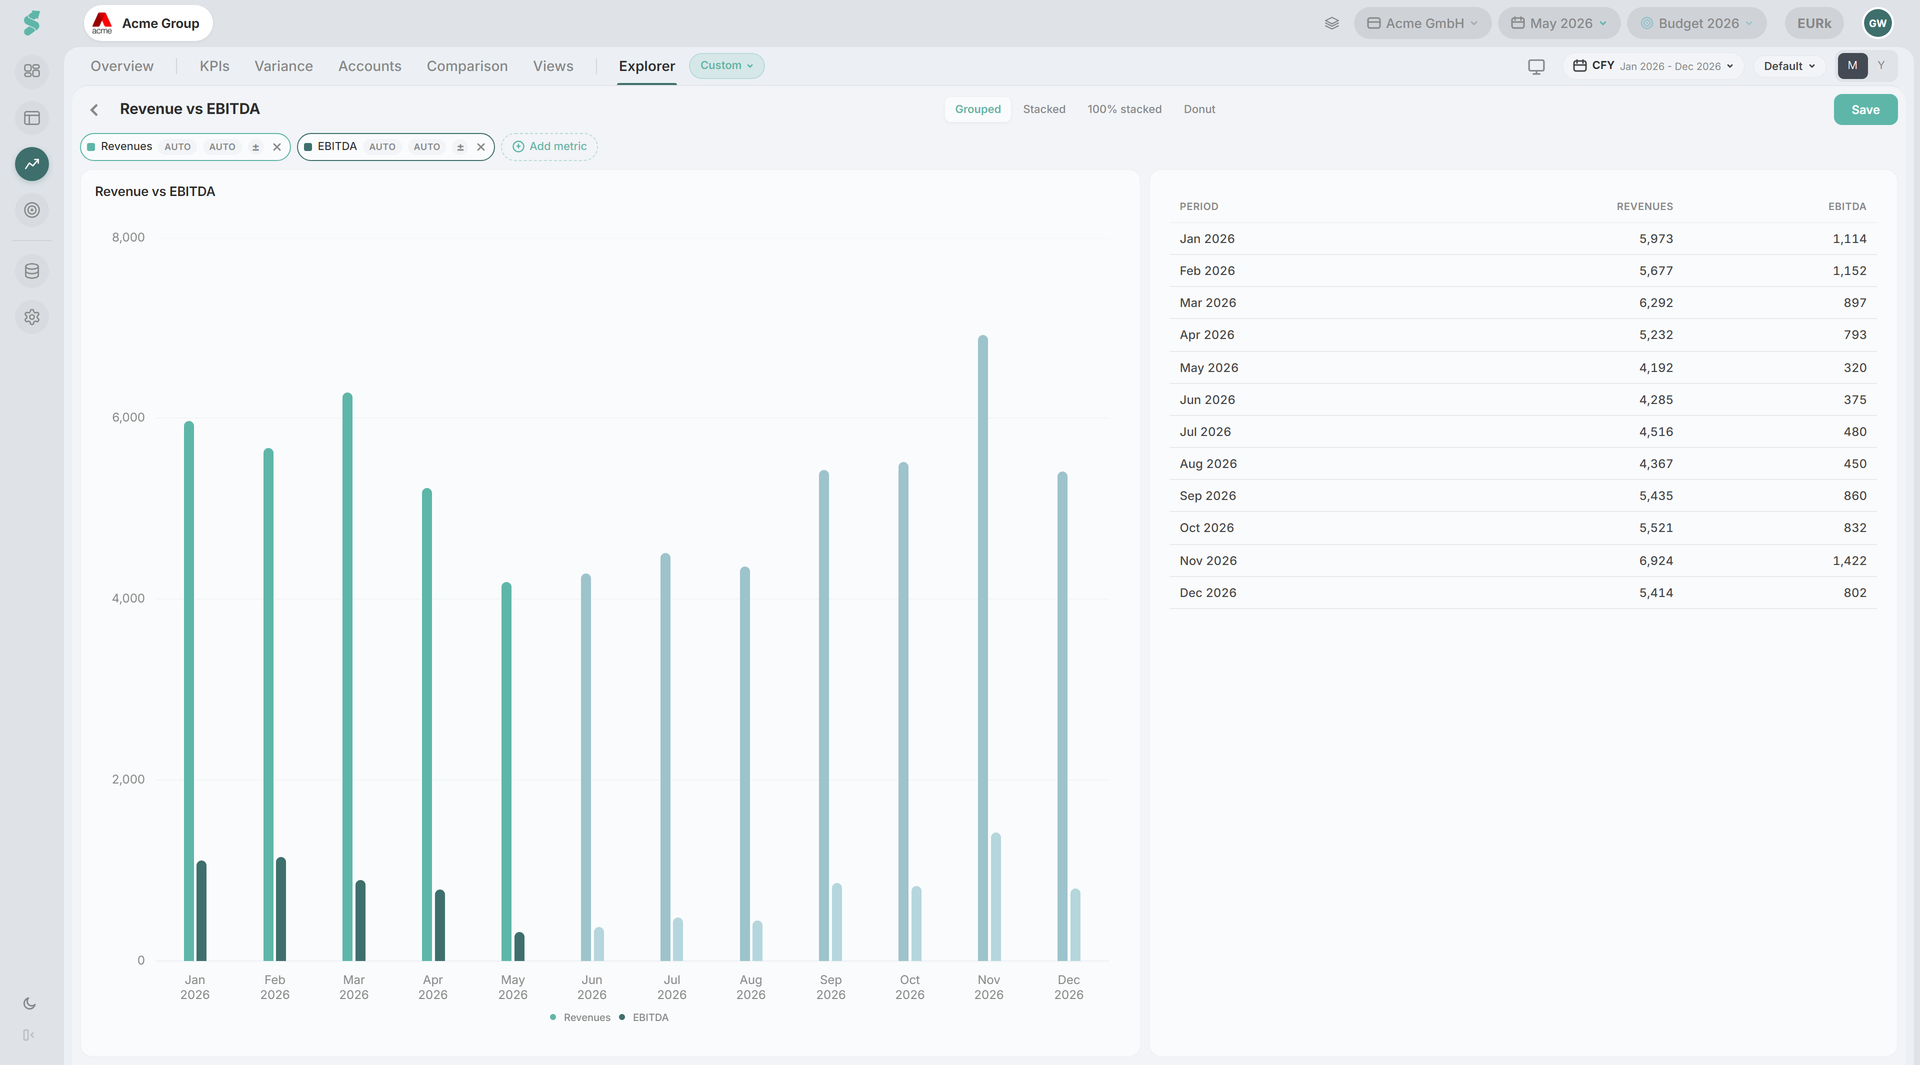Viewport: 1920px width, 1065px height.
Task: Toggle dark mode with the moon icon
Action: (x=29, y=1004)
